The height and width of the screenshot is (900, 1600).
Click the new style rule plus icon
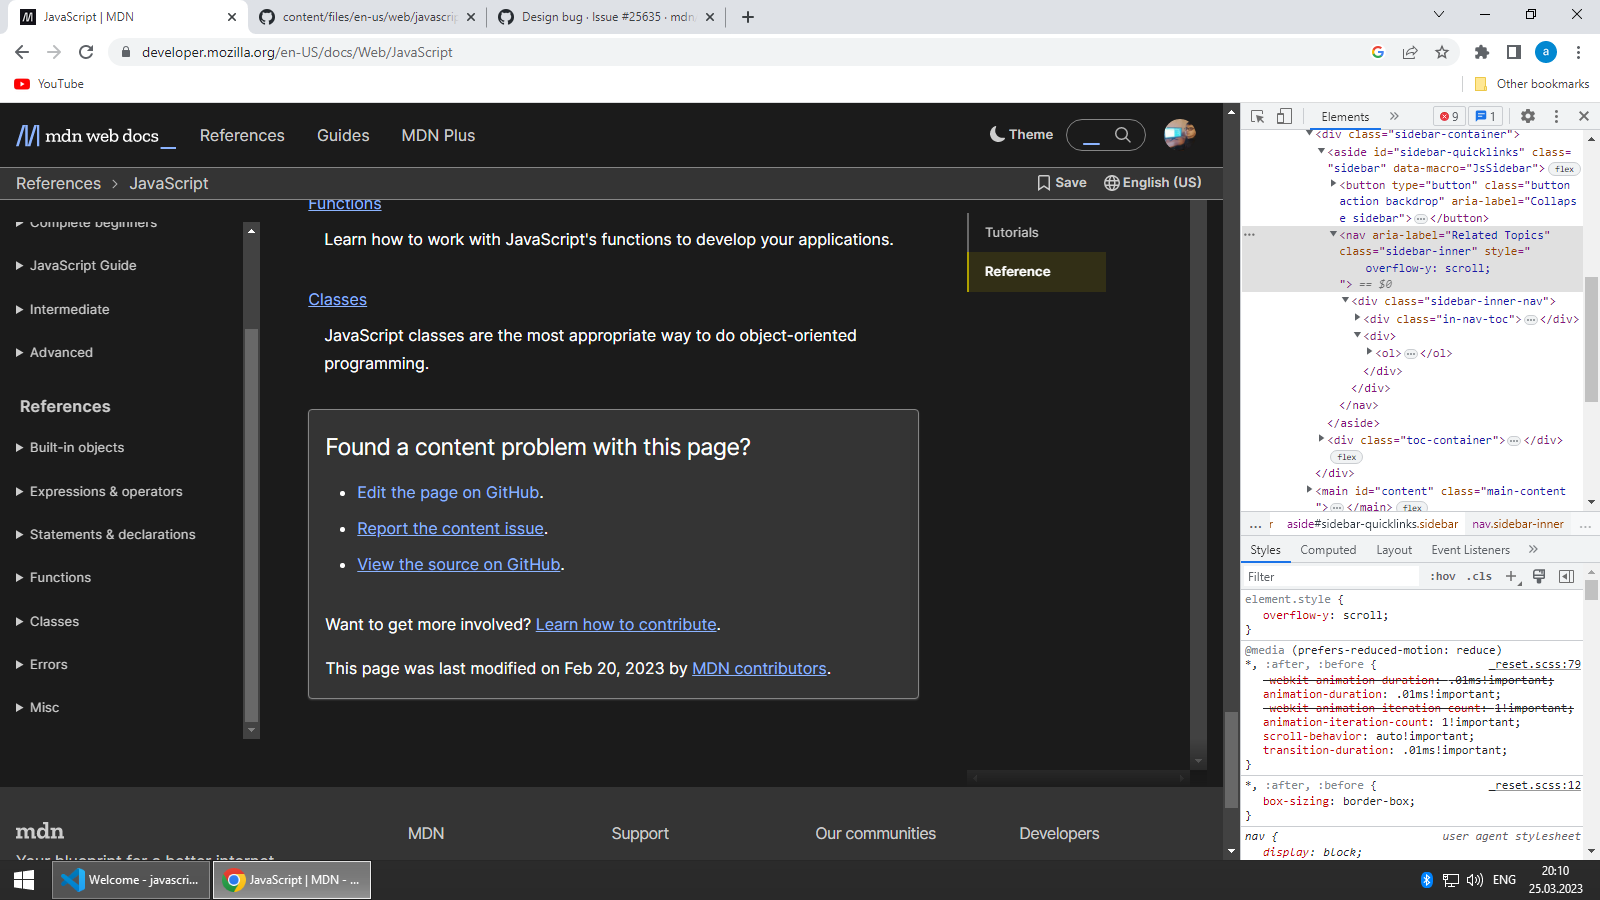click(1511, 576)
